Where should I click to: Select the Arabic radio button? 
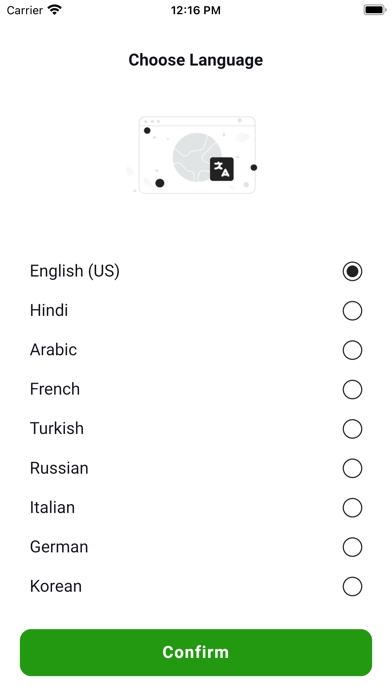click(x=352, y=350)
